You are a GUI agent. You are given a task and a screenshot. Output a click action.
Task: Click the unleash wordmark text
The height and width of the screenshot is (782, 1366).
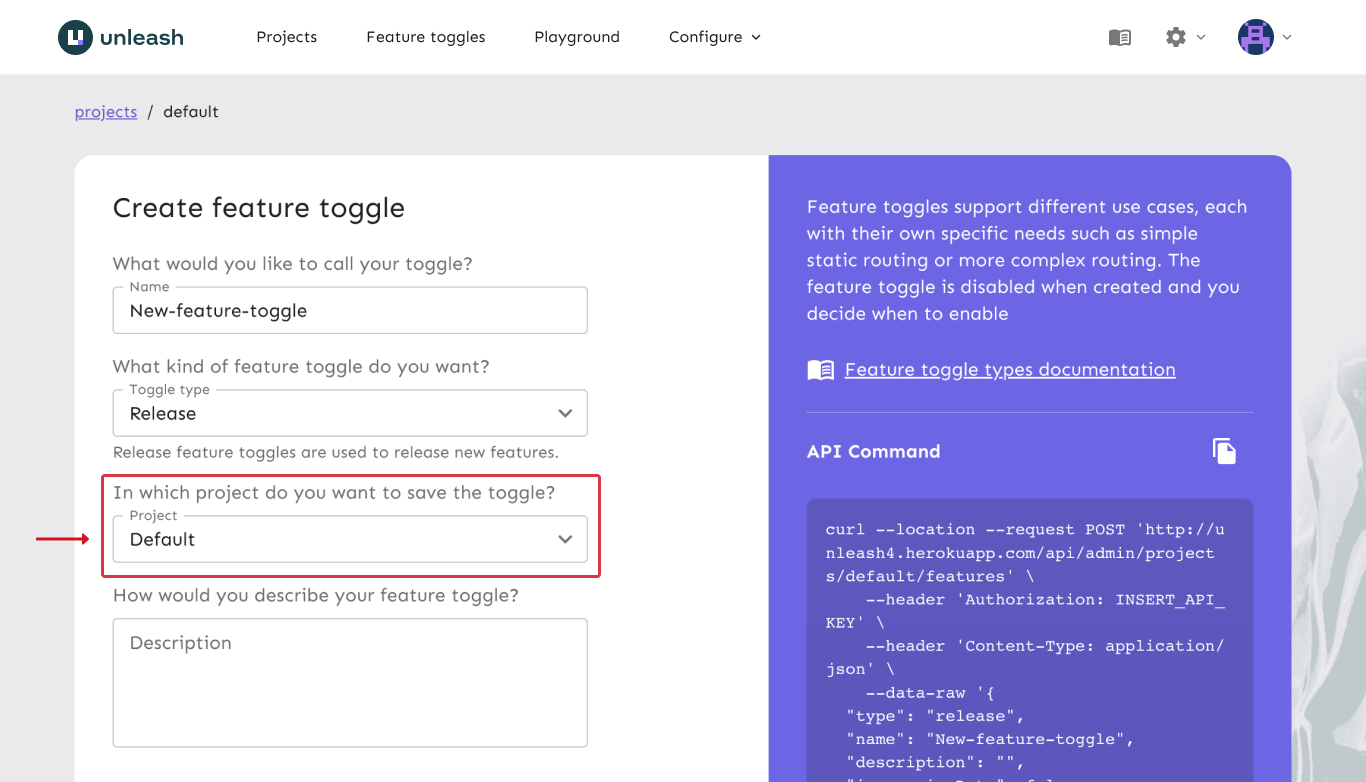click(142, 38)
